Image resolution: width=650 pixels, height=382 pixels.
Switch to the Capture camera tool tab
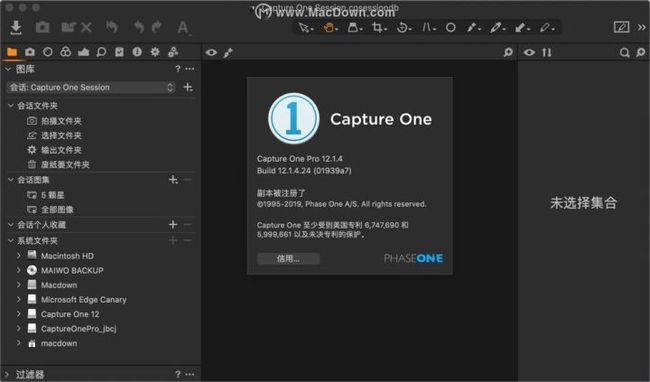click(x=30, y=52)
